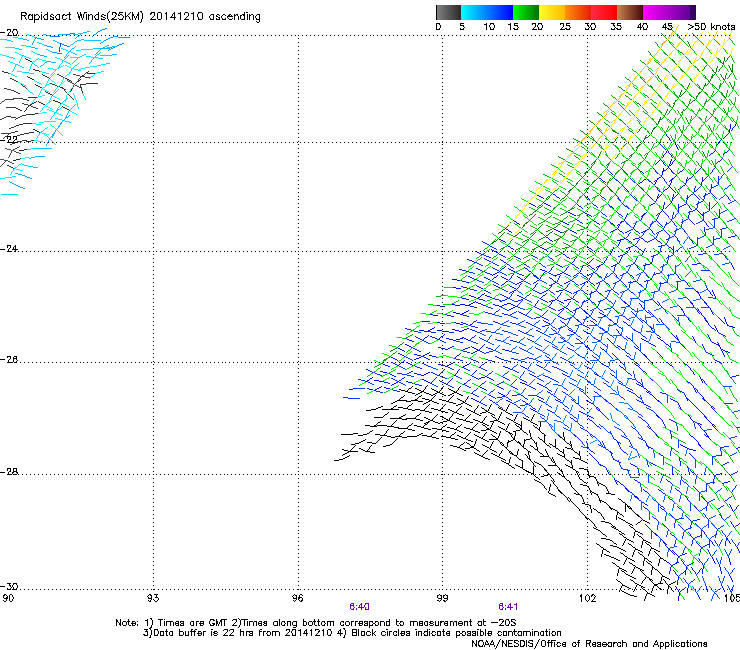740x650 pixels.
Task: Click the '-22' latitude axis label
Action: [9, 140]
